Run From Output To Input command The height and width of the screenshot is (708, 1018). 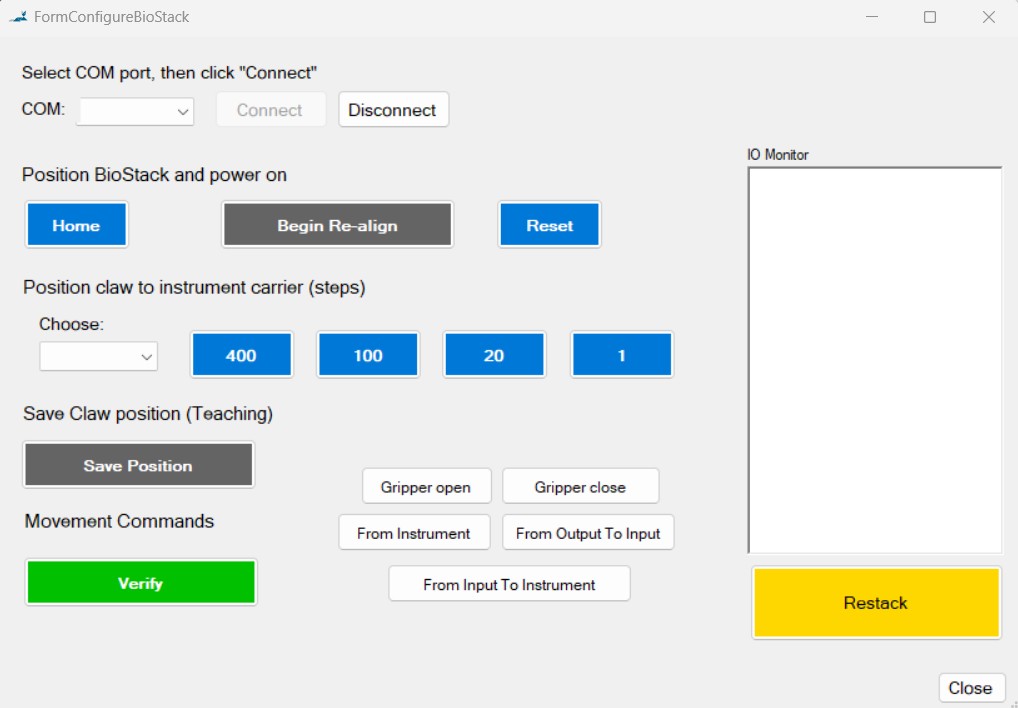pyautogui.click(x=588, y=532)
